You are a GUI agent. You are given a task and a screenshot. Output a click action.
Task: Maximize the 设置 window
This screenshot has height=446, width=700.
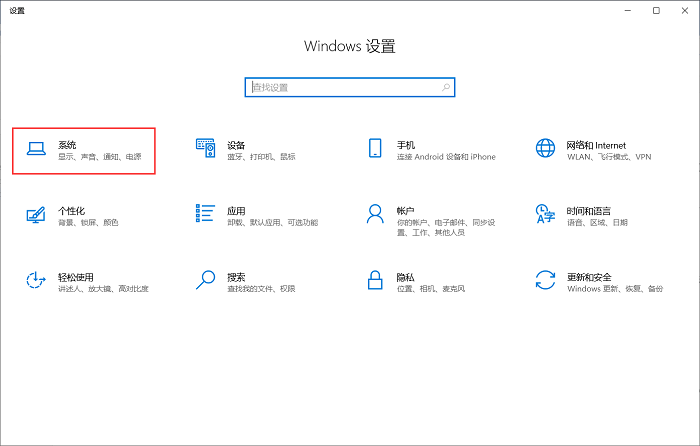(x=656, y=10)
